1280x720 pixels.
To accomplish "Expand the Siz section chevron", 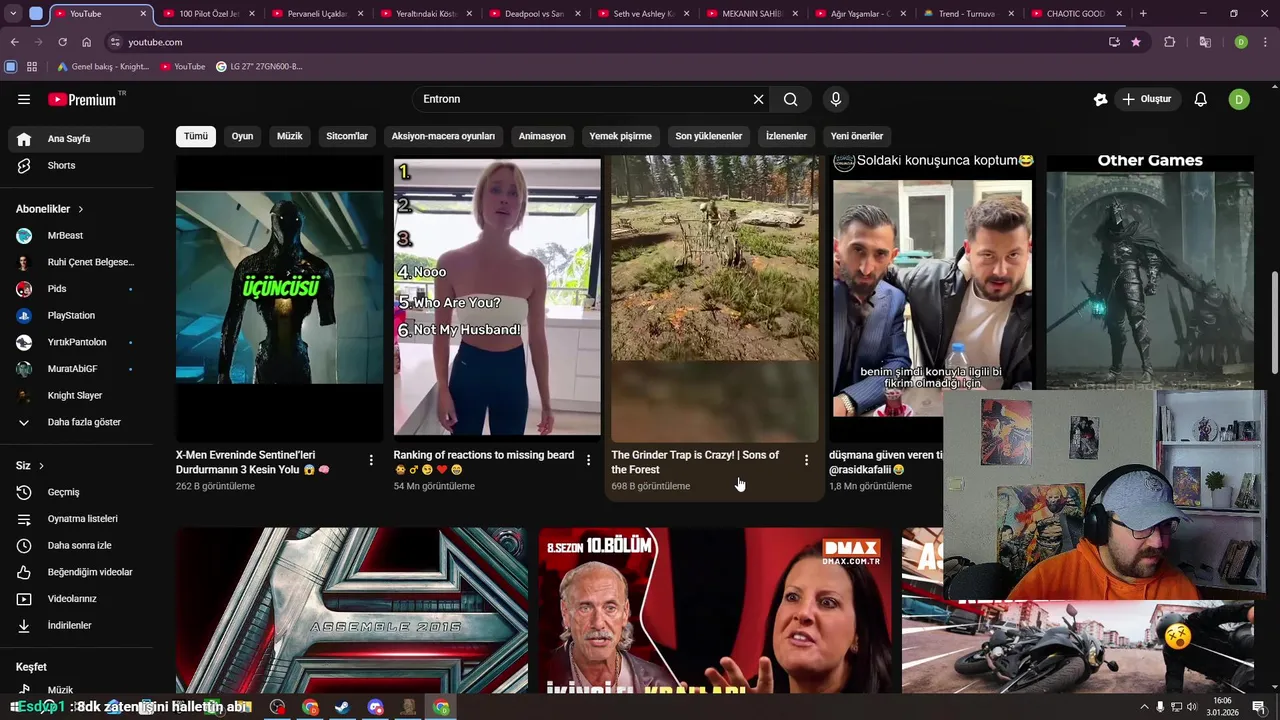I will tap(41, 466).
